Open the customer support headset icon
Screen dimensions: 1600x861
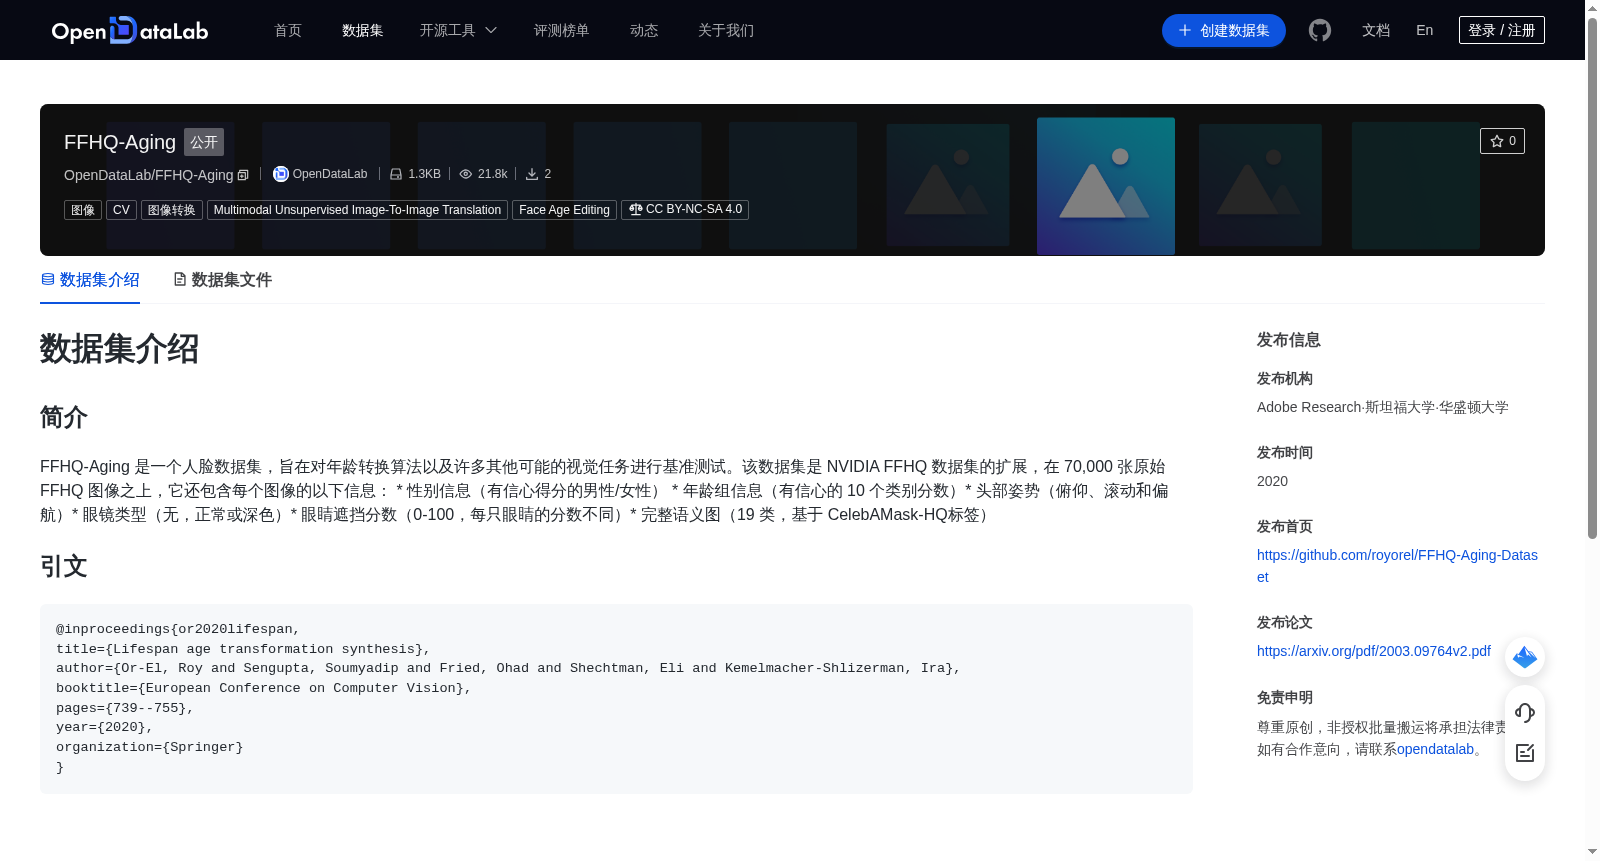pyautogui.click(x=1525, y=712)
